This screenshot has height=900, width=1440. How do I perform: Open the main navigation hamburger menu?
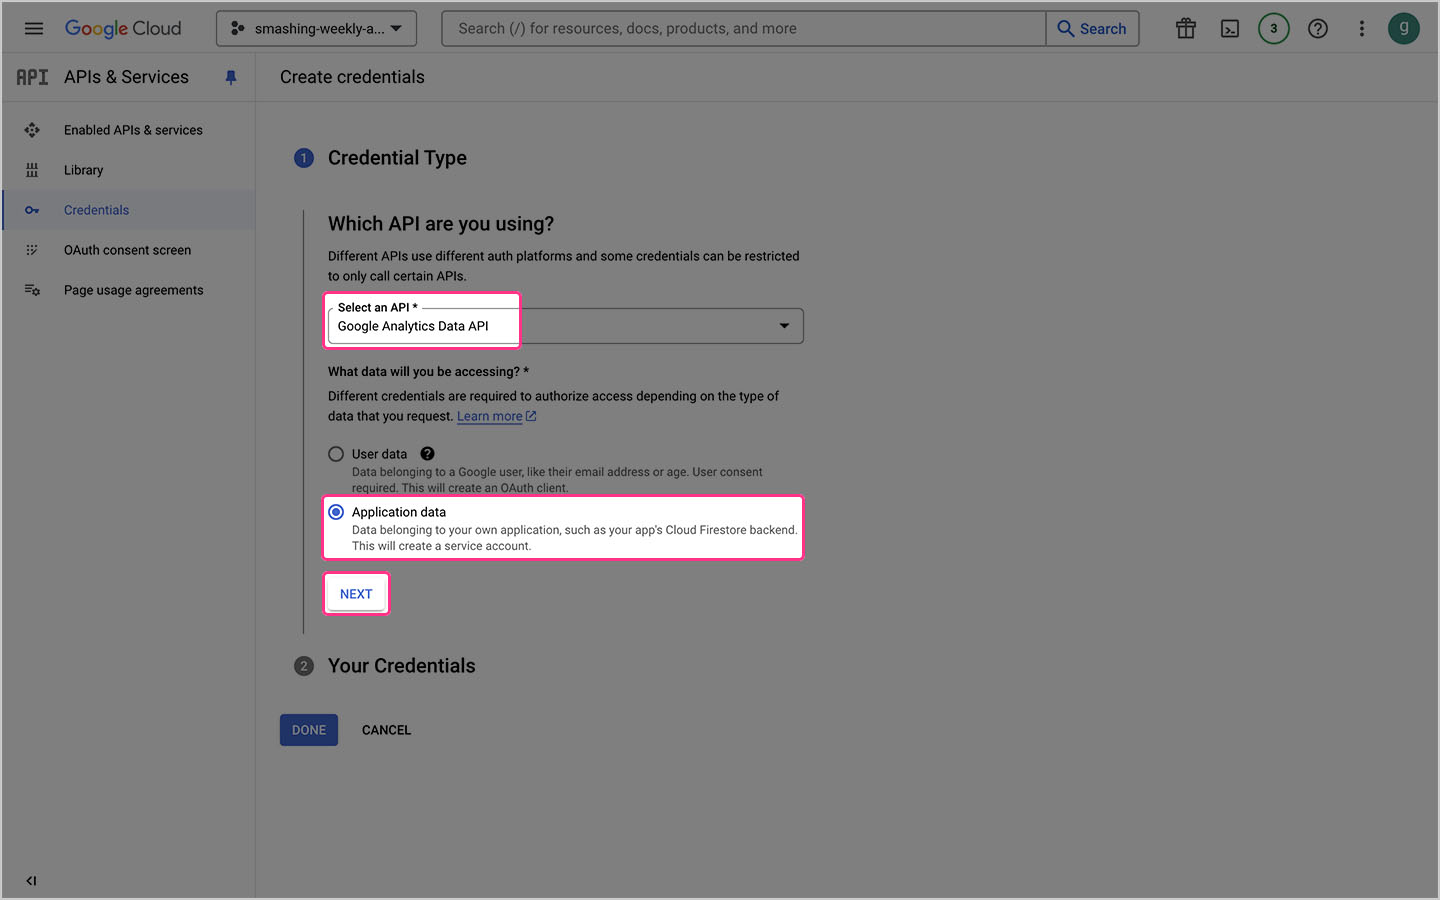coord(33,27)
